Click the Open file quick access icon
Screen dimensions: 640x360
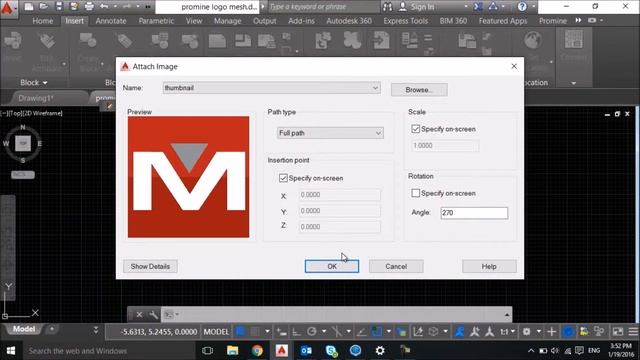[x=44, y=7]
